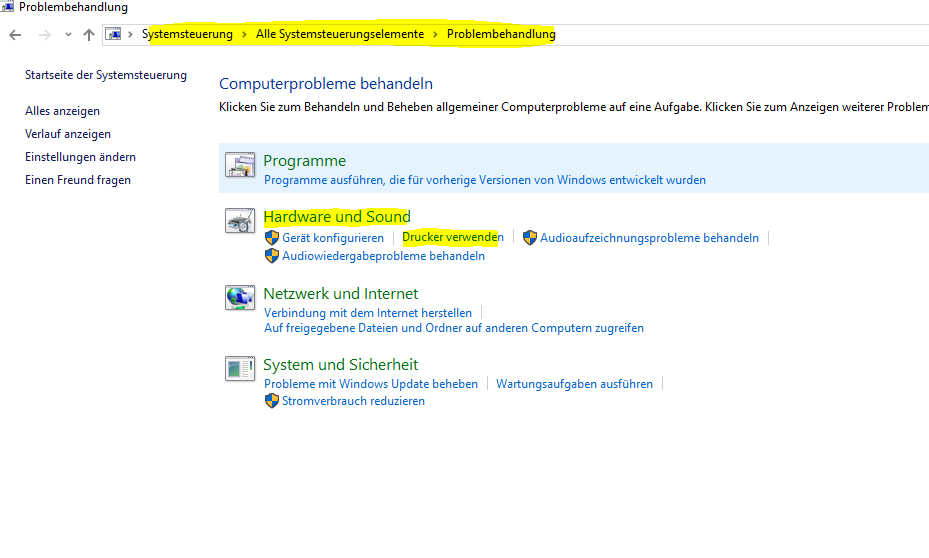The width and height of the screenshot is (929, 558).
Task: Click the System und Sicherheit category icon
Action: click(x=240, y=368)
